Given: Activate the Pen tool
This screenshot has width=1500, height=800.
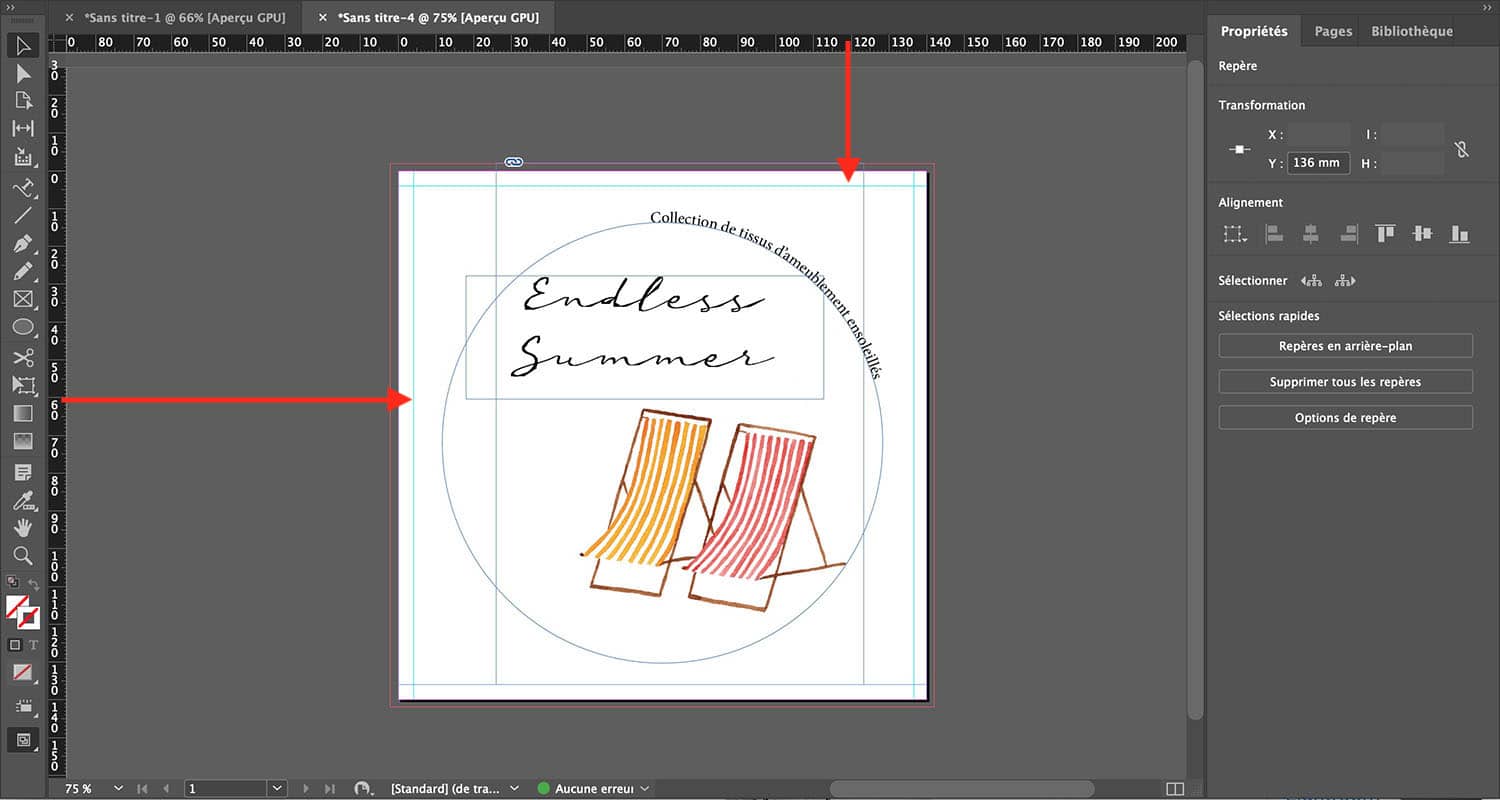Looking at the screenshot, I should pyautogui.click(x=24, y=243).
